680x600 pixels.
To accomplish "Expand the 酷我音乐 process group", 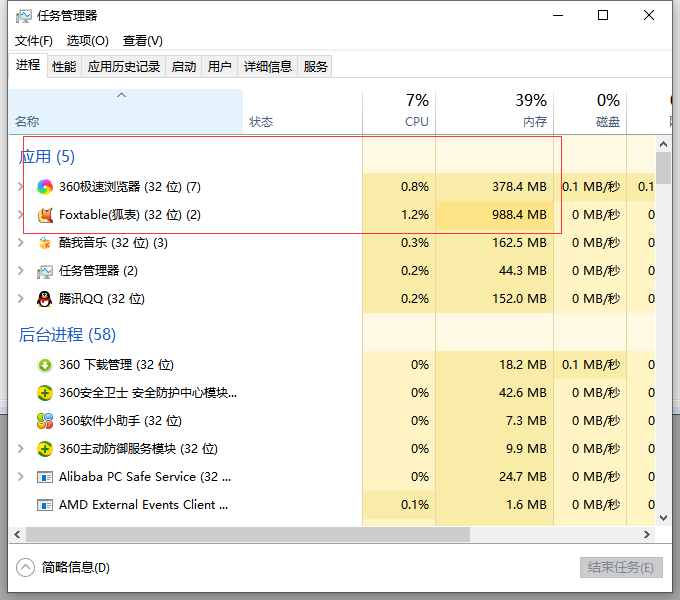I will (20, 243).
